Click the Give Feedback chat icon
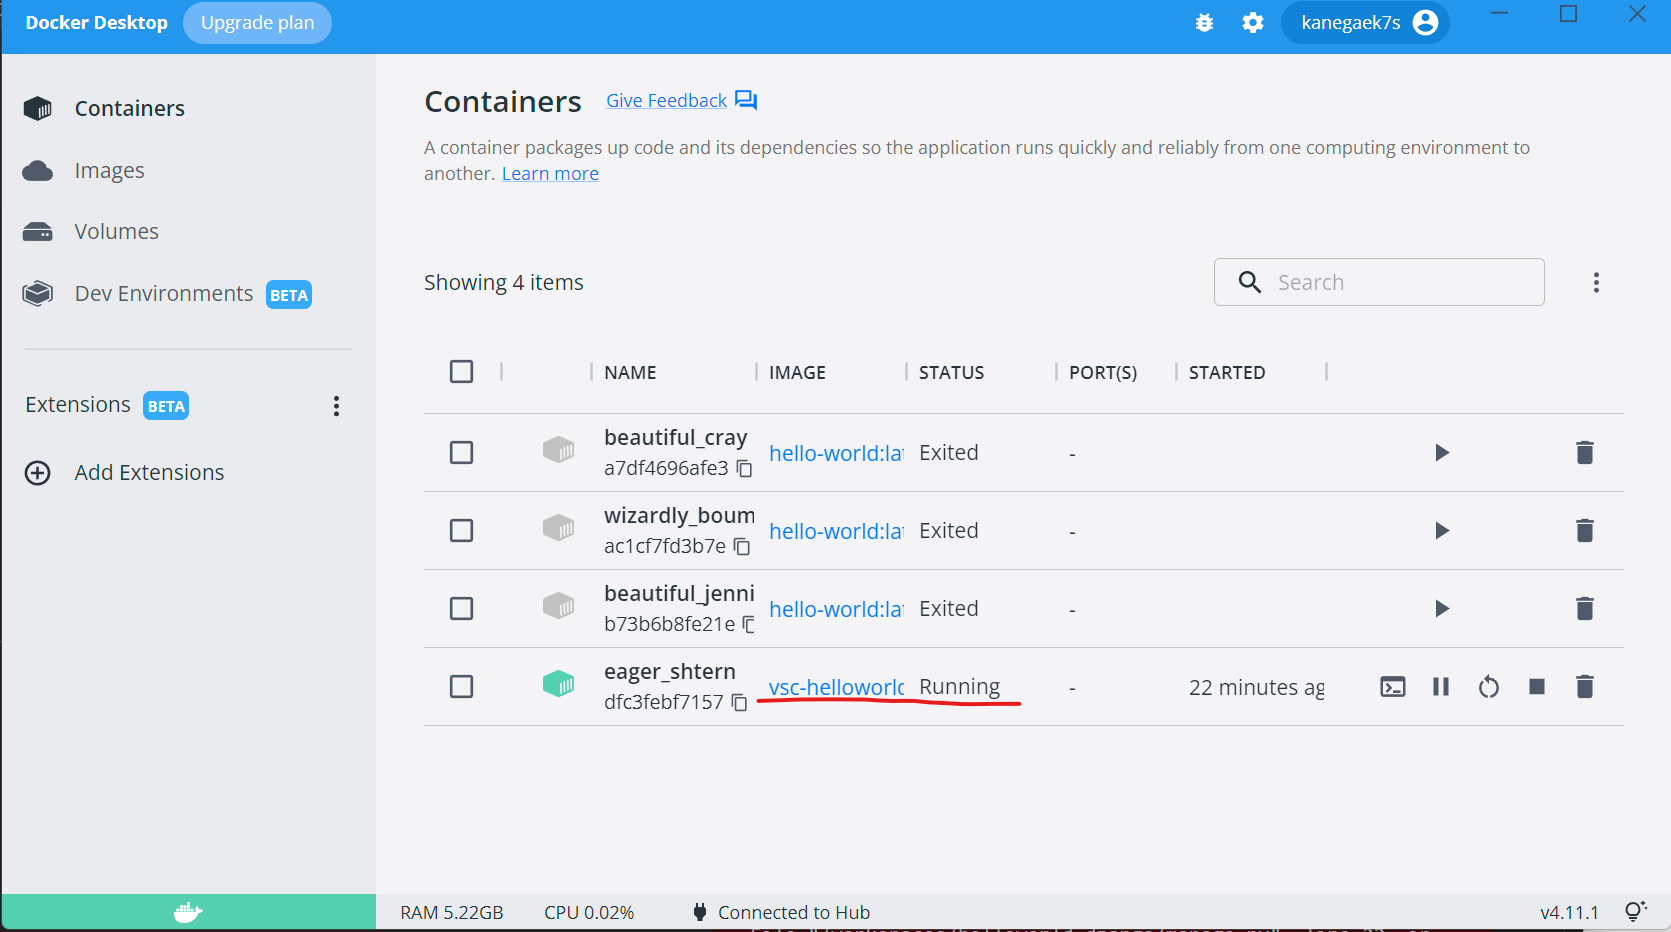Image resolution: width=1671 pixels, height=932 pixels. [746, 100]
